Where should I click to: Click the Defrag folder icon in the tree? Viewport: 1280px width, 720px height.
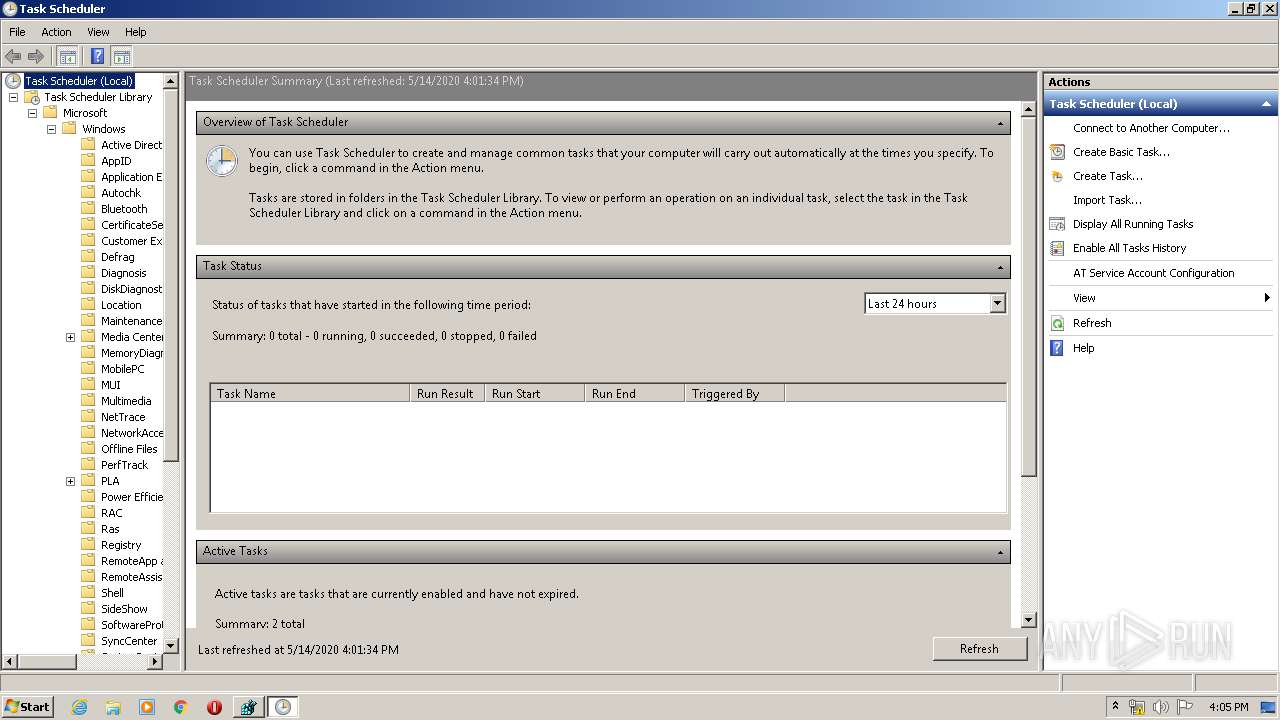click(88, 257)
